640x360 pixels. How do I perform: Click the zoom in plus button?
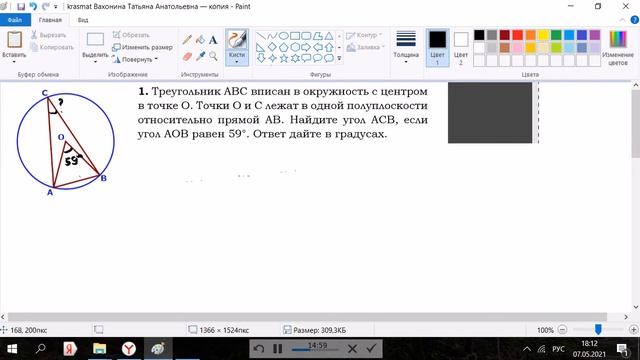click(634, 329)
